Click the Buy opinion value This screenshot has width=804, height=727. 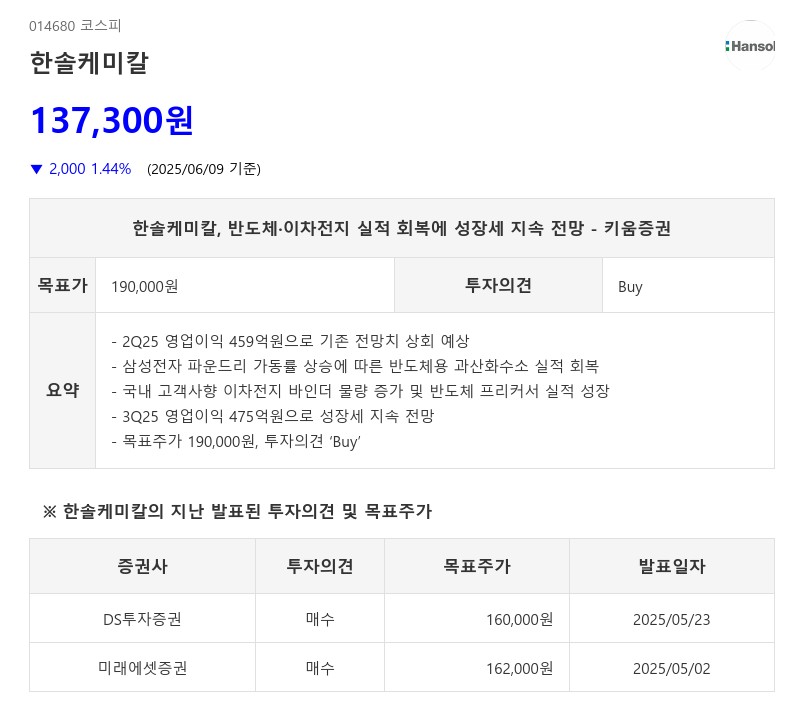(630, 287)
